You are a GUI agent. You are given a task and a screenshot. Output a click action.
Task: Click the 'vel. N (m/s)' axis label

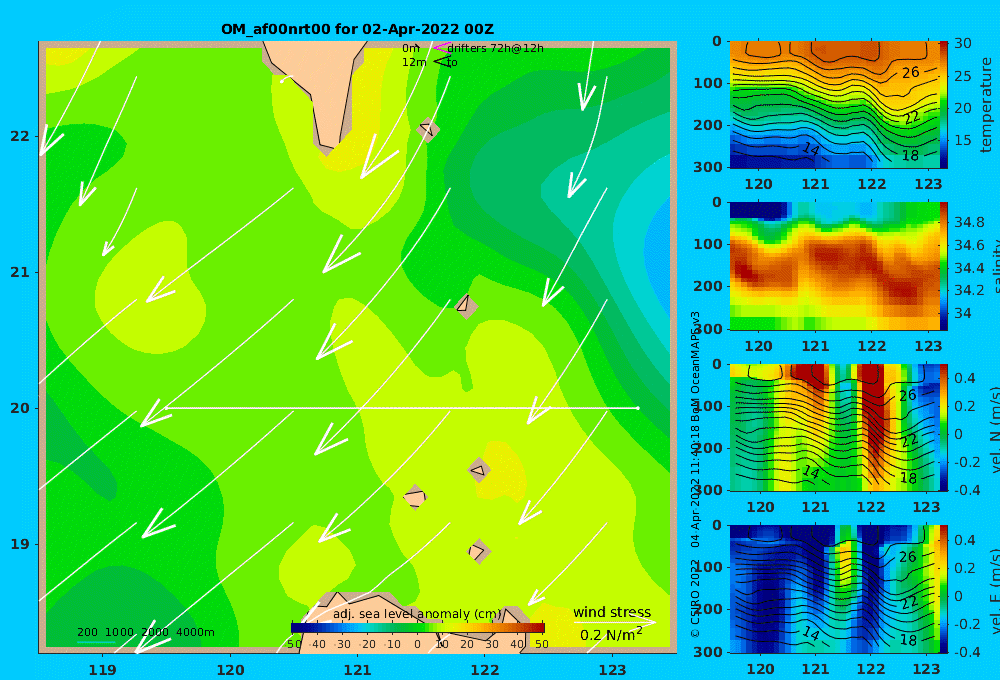[994, 428]
